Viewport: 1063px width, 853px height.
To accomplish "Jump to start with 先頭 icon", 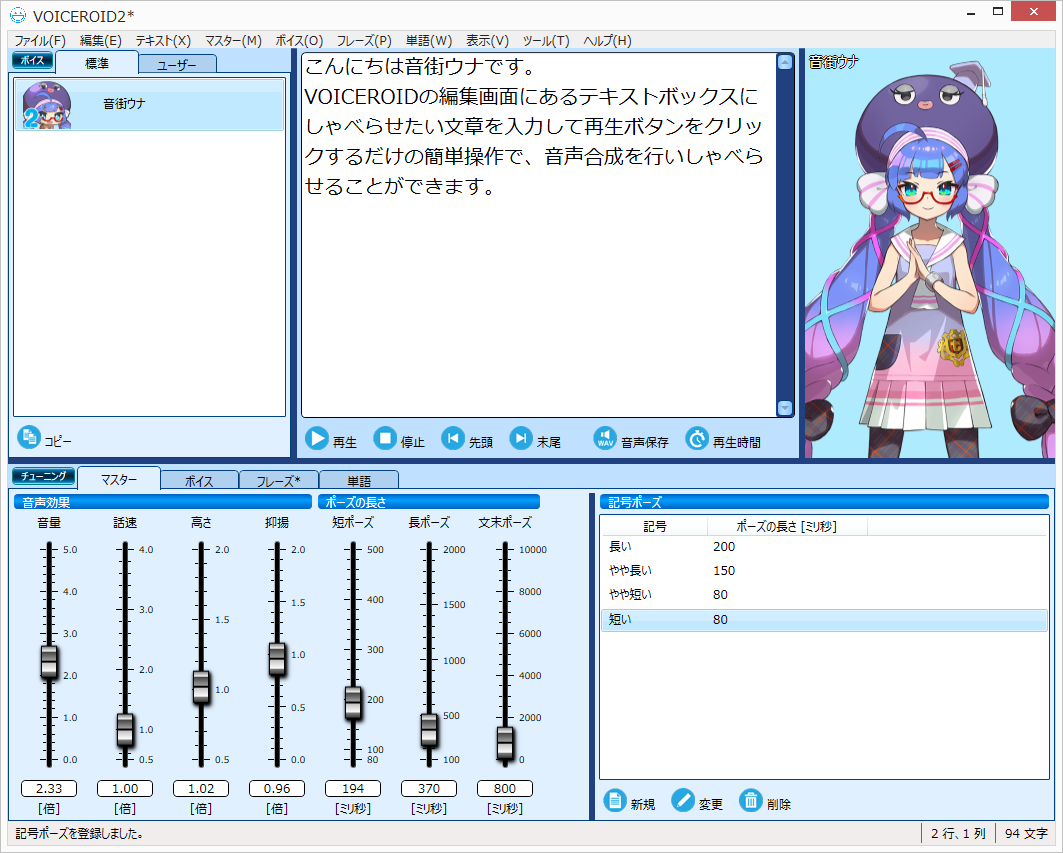I will 453,439.
